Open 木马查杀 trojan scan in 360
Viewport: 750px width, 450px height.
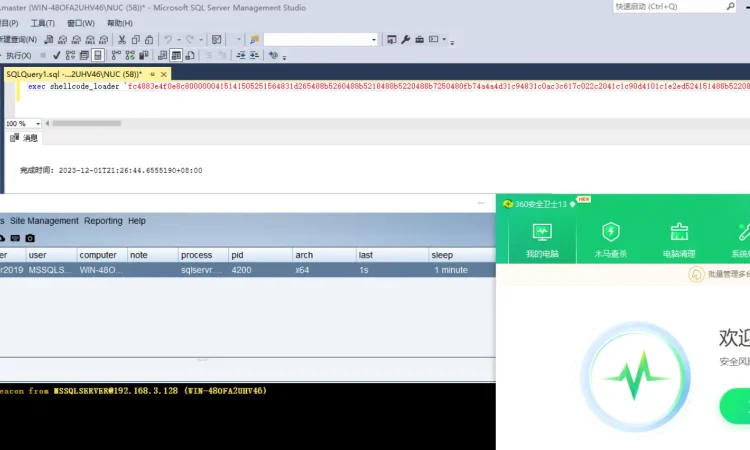(610, 240)
